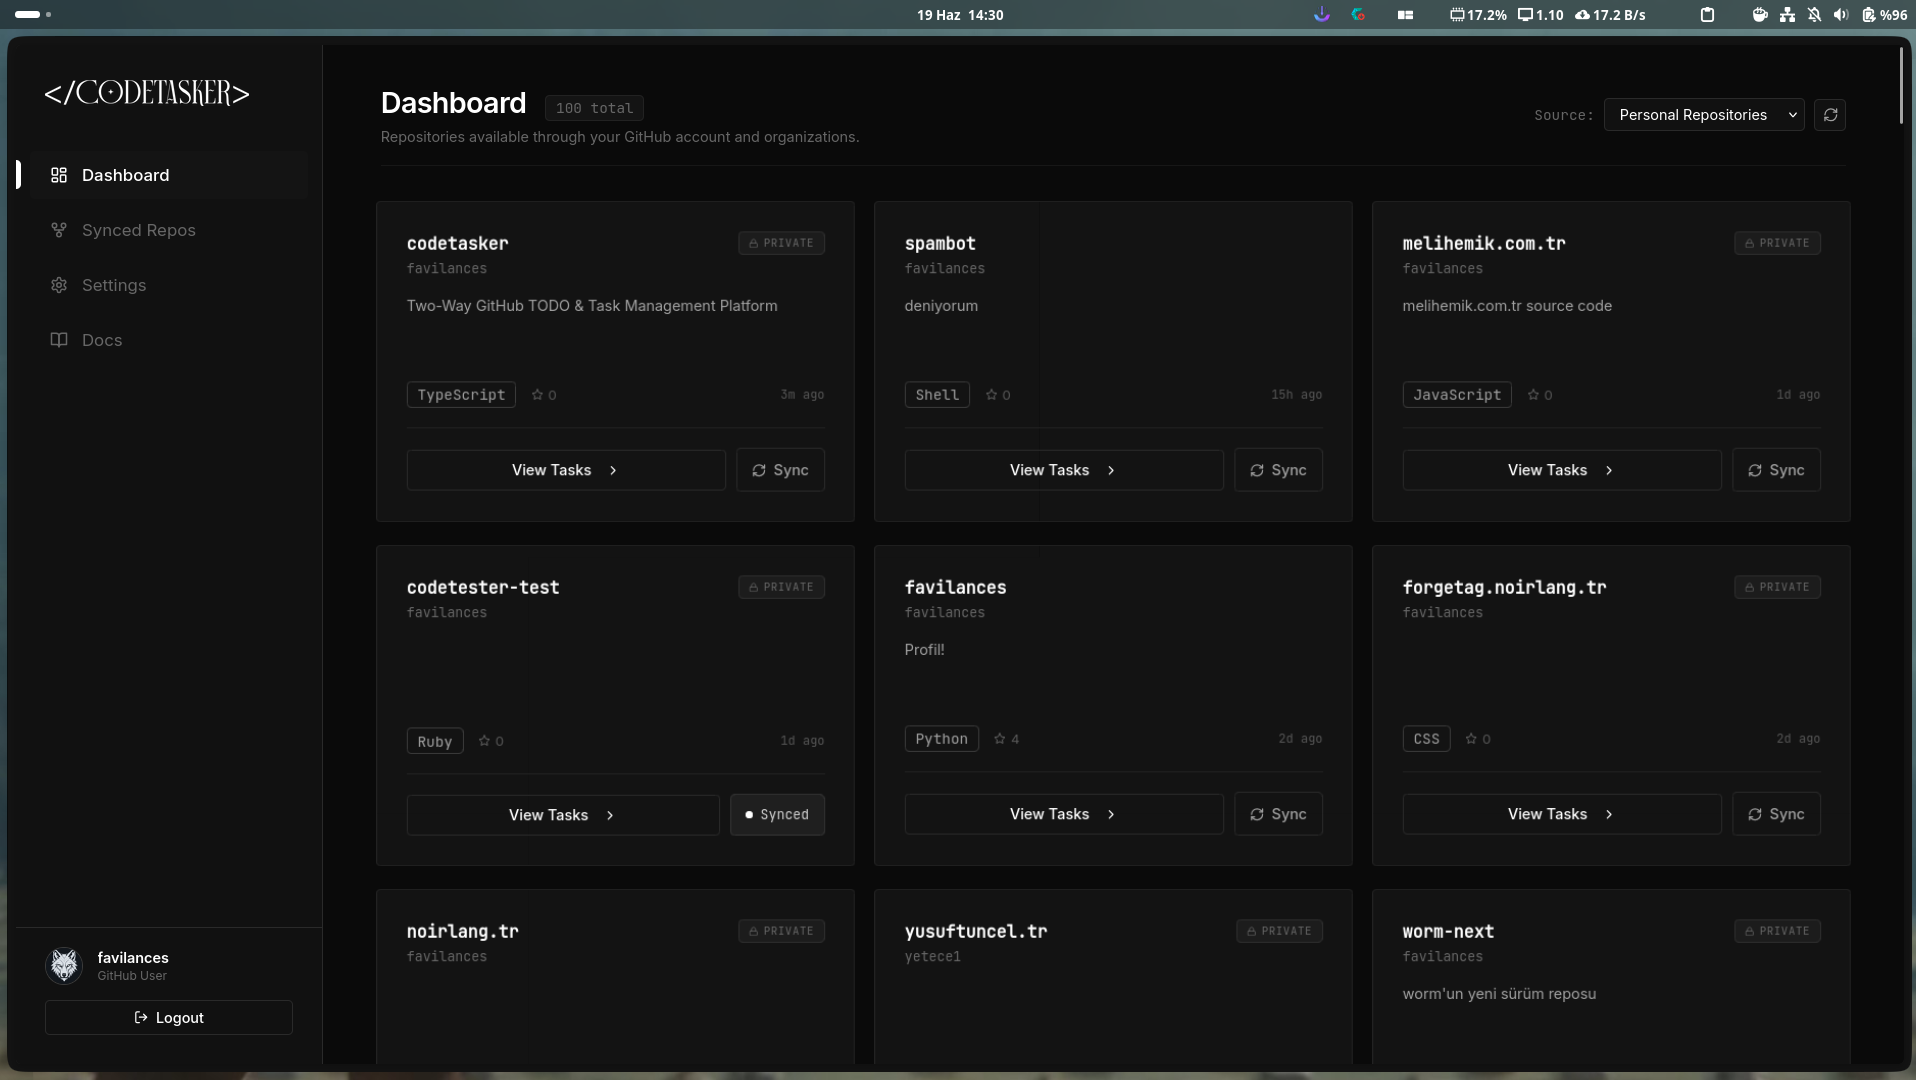Click the 100 total badge
1916x1080 pixels.
pos(594,108)
